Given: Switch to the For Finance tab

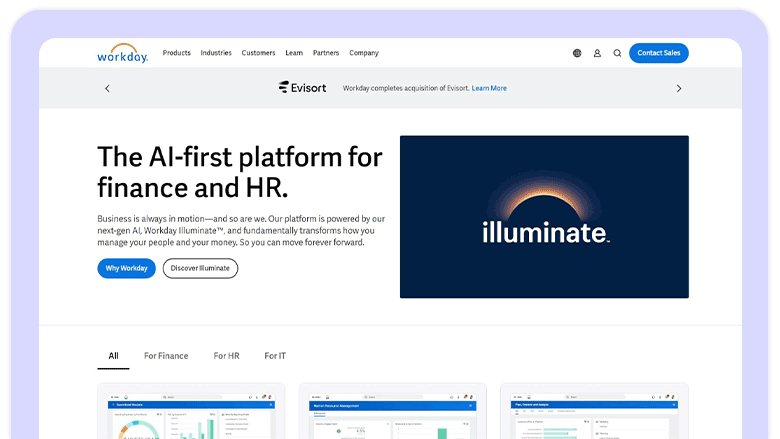Looking at the screenshot, I should point(166,356).
